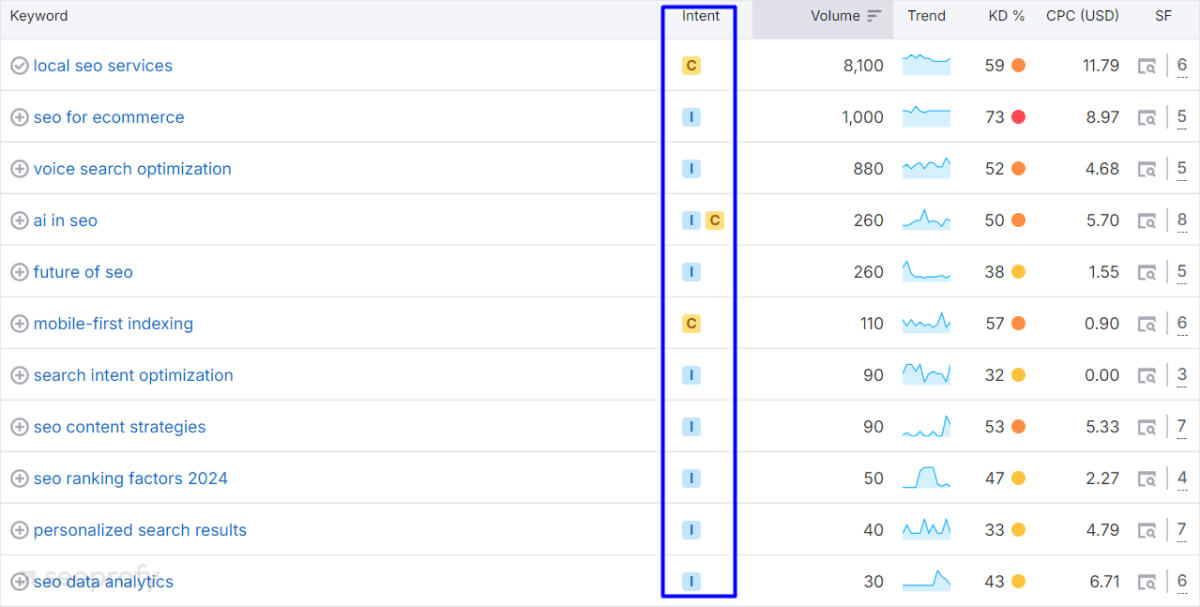Open SERP icon in mobile-first indexing row
The width and height of the screenshot is (1200, 607).
click(1148, 324)
